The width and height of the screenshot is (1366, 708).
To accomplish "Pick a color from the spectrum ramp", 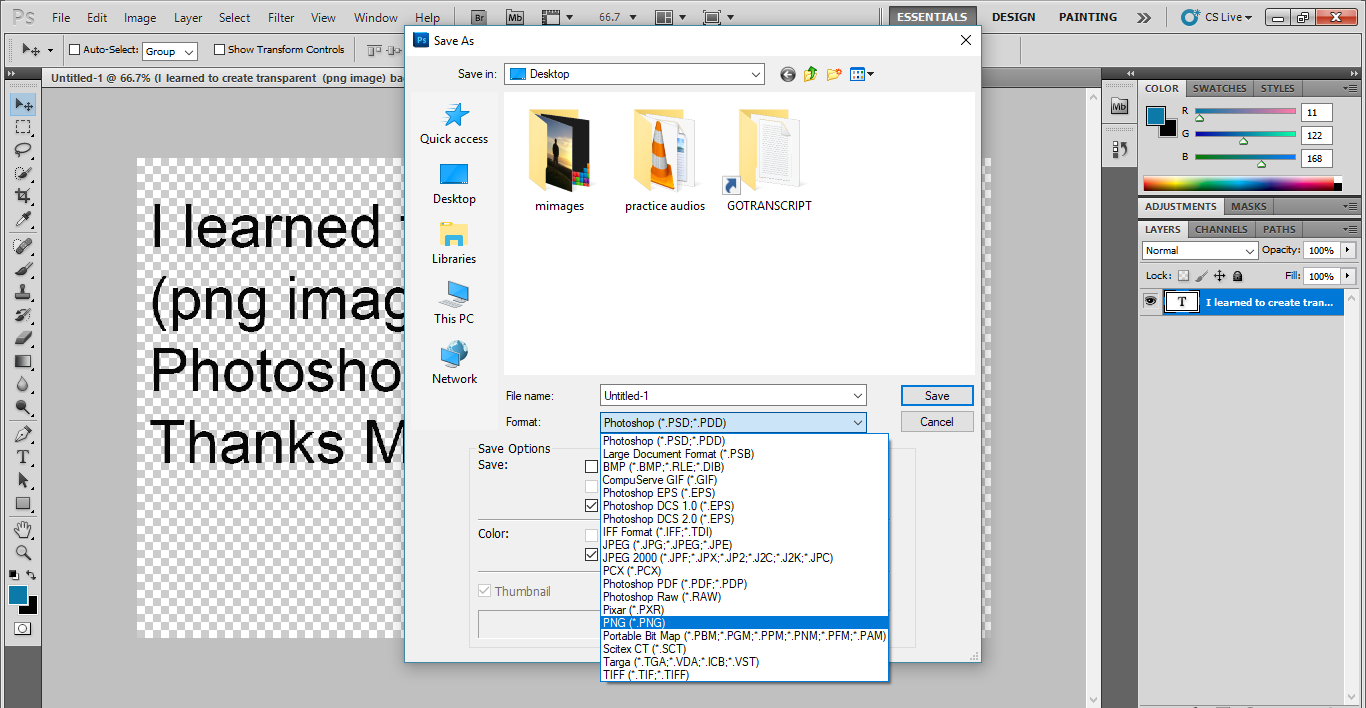I will [x=1240, y=183].
